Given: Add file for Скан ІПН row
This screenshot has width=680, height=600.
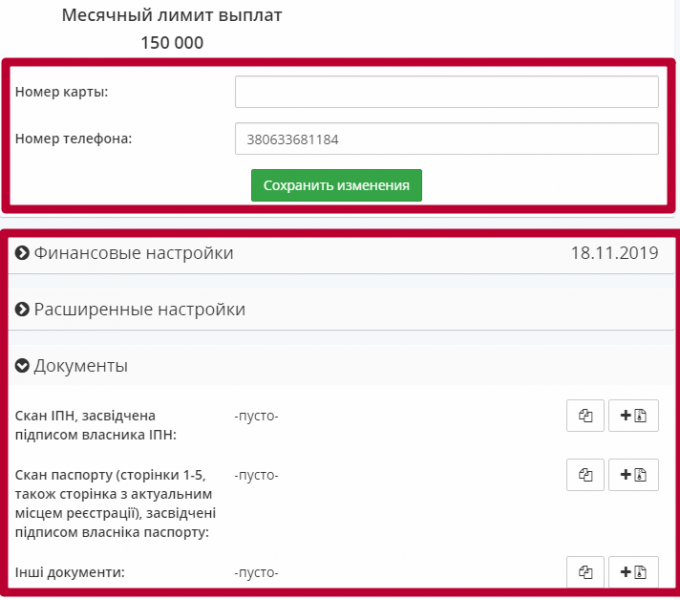Looking at the screenshot, I should coord(633,415).
